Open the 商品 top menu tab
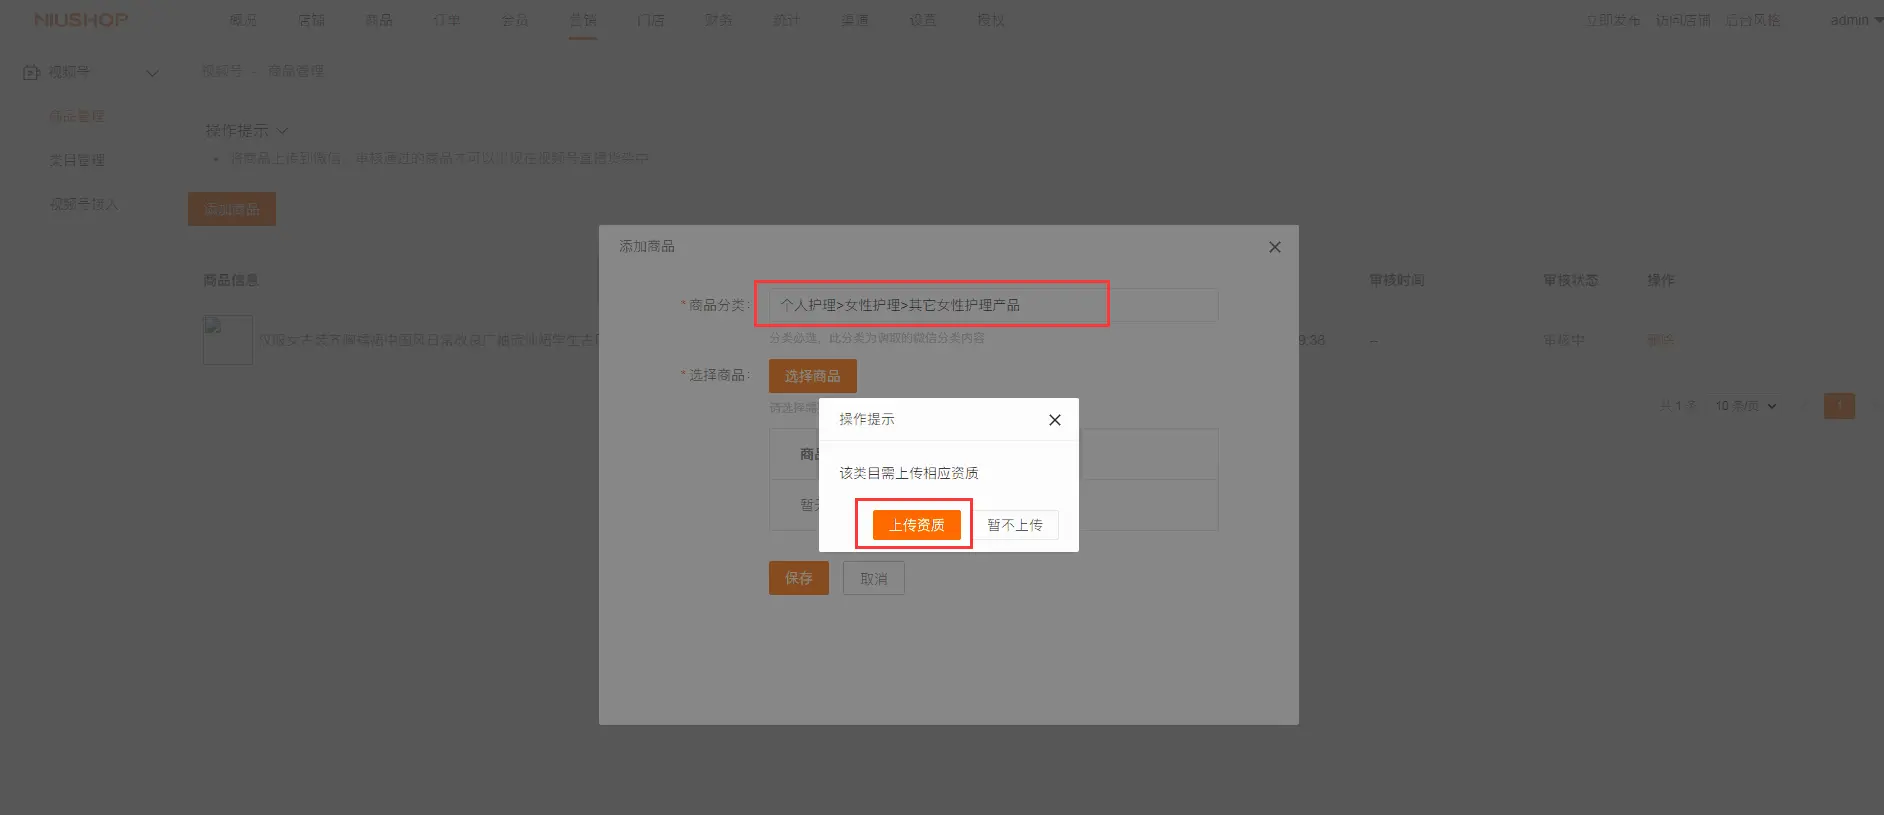1884x815 pixels. [379, 20]
